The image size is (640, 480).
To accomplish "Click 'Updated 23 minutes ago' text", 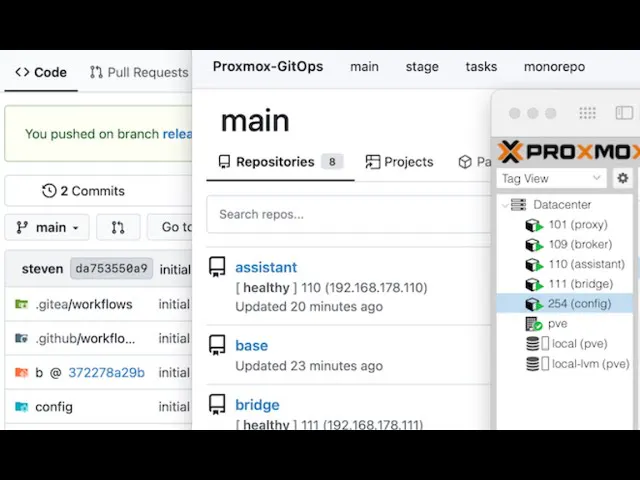I will coord(309,366).
